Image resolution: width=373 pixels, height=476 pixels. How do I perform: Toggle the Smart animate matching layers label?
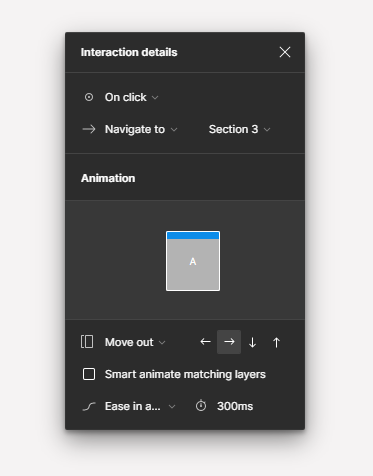coord(185,374)
